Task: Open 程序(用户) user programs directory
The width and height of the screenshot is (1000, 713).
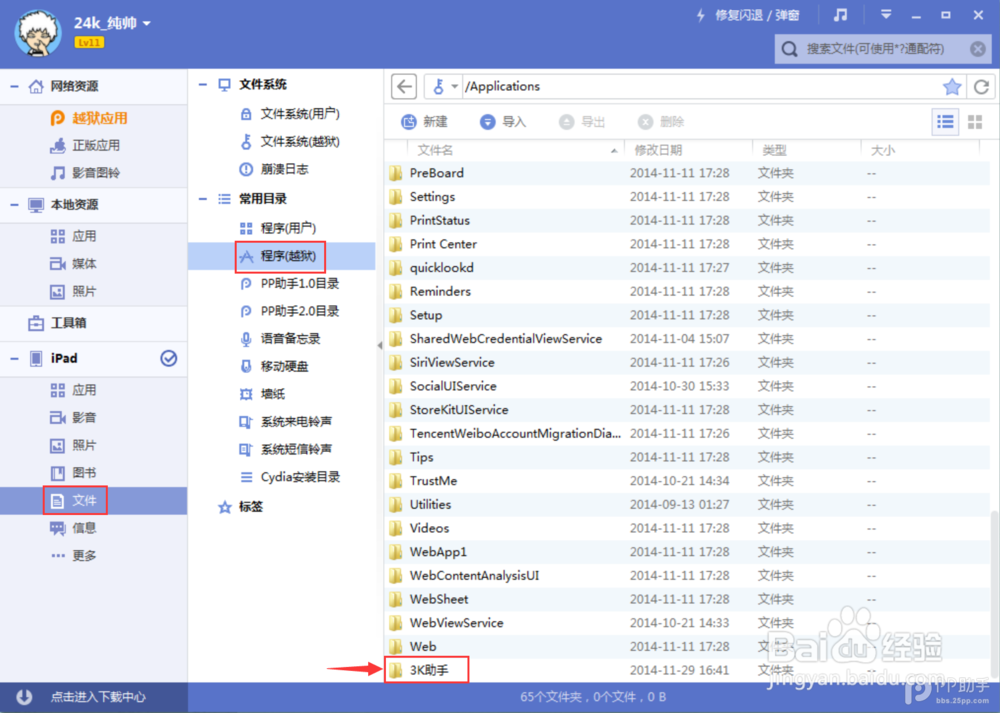Action: coord(278,228)
